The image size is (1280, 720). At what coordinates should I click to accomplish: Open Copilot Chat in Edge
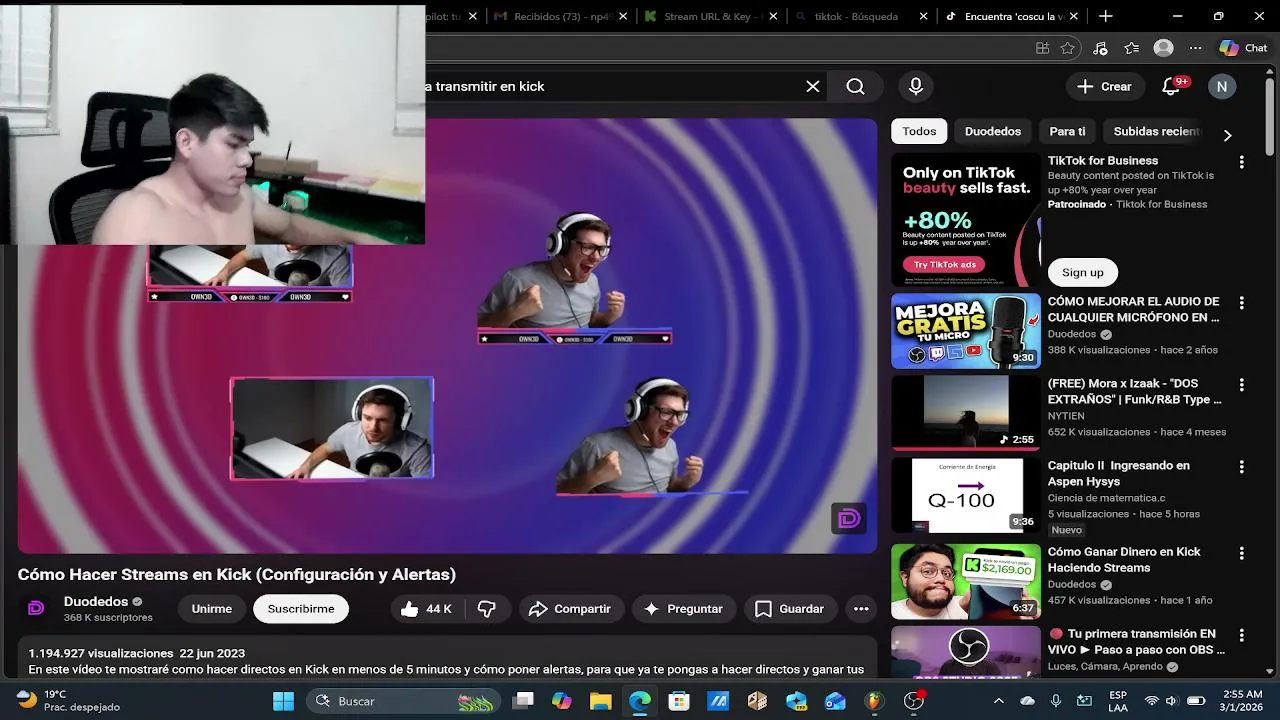point(1243,48)
